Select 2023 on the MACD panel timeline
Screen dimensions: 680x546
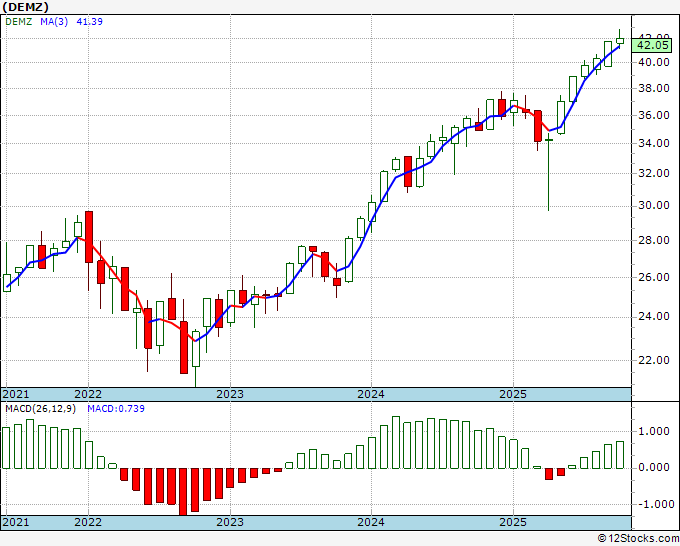(230, 522)
